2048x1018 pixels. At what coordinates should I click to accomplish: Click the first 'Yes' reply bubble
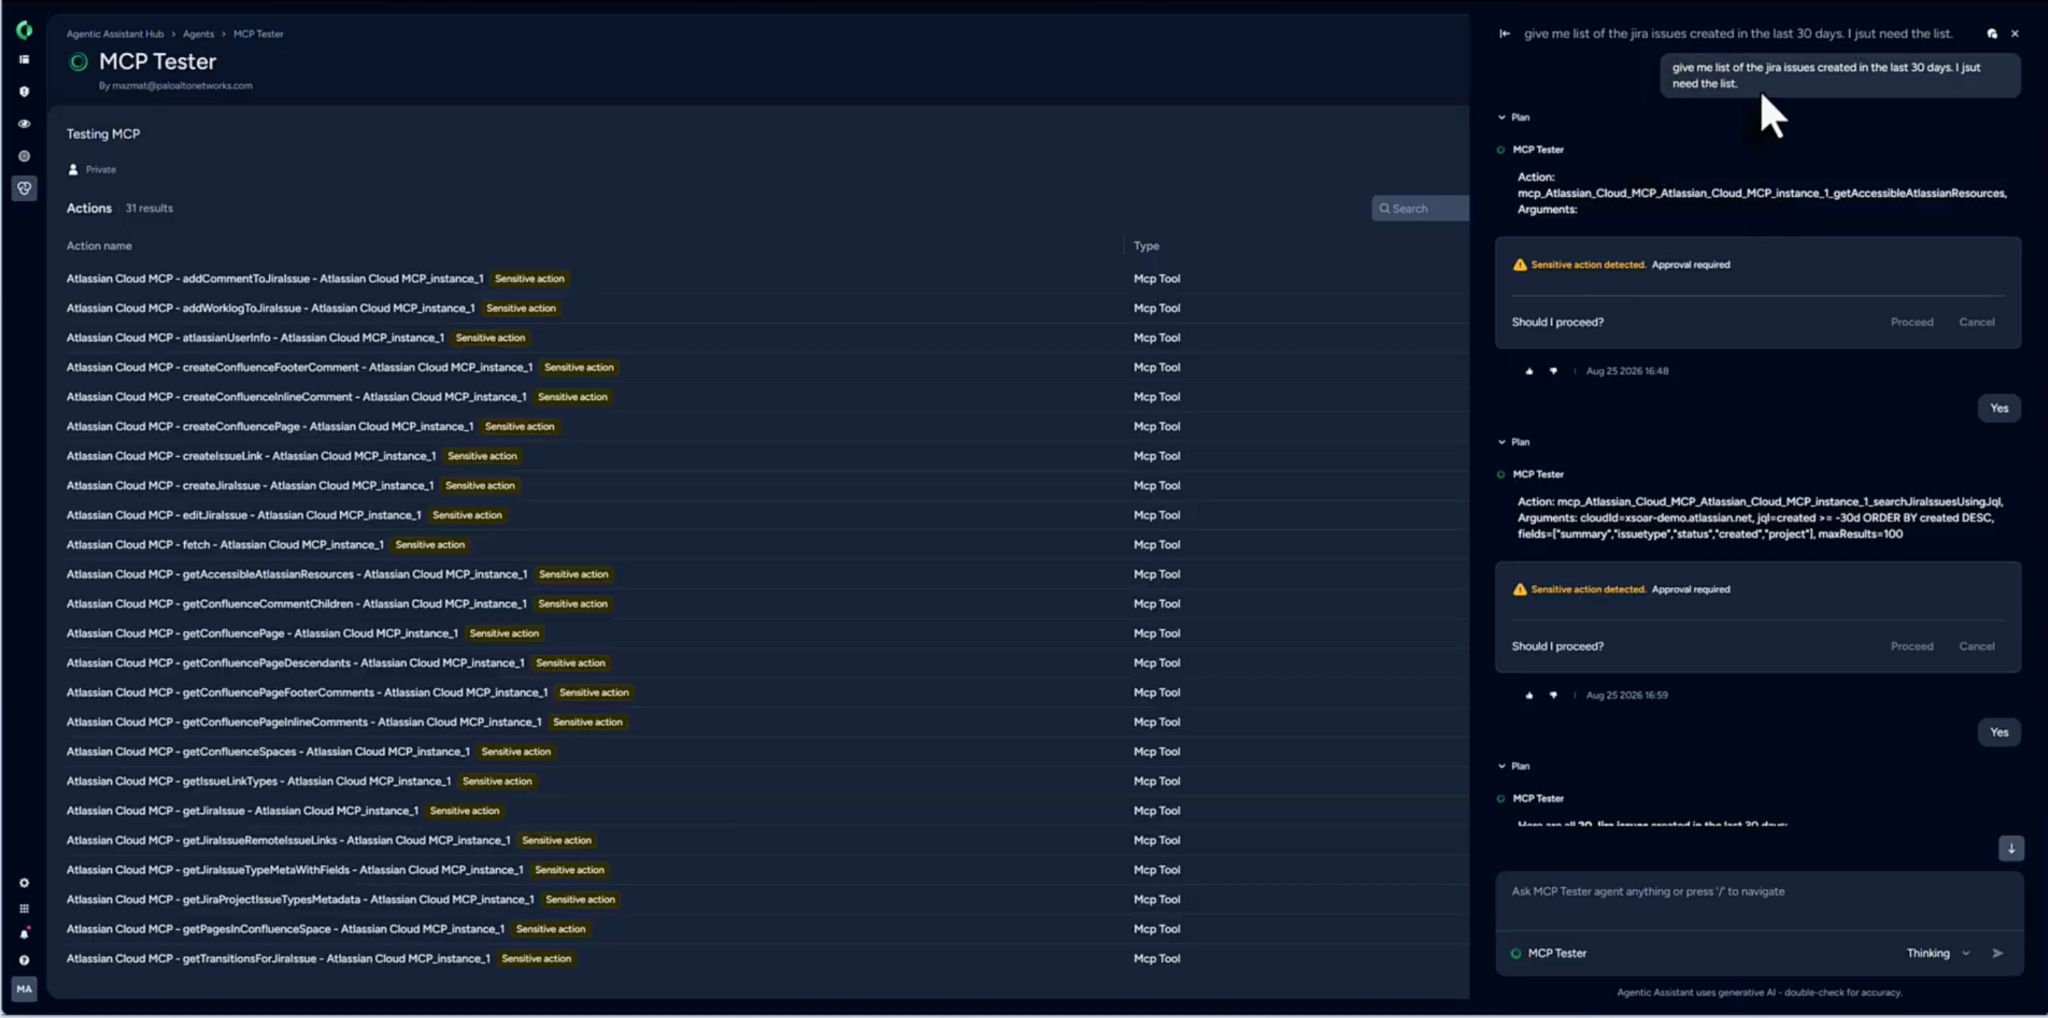1999,408
